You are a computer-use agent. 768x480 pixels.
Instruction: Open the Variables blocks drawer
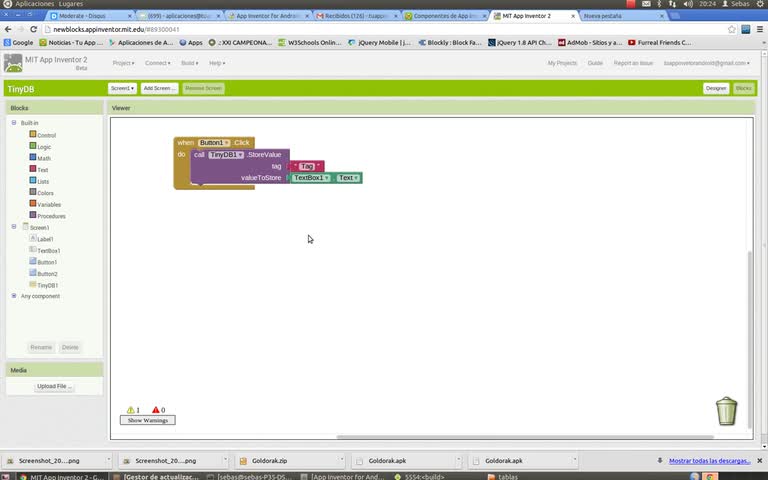point(45,204)
